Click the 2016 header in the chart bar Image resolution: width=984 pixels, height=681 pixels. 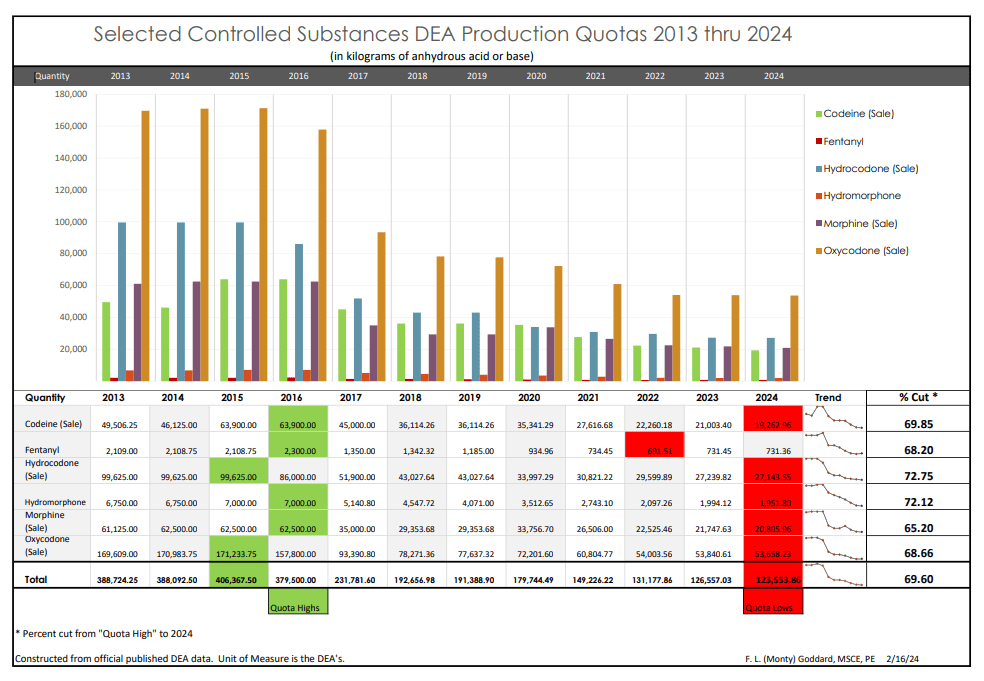[x=298, y=76]
